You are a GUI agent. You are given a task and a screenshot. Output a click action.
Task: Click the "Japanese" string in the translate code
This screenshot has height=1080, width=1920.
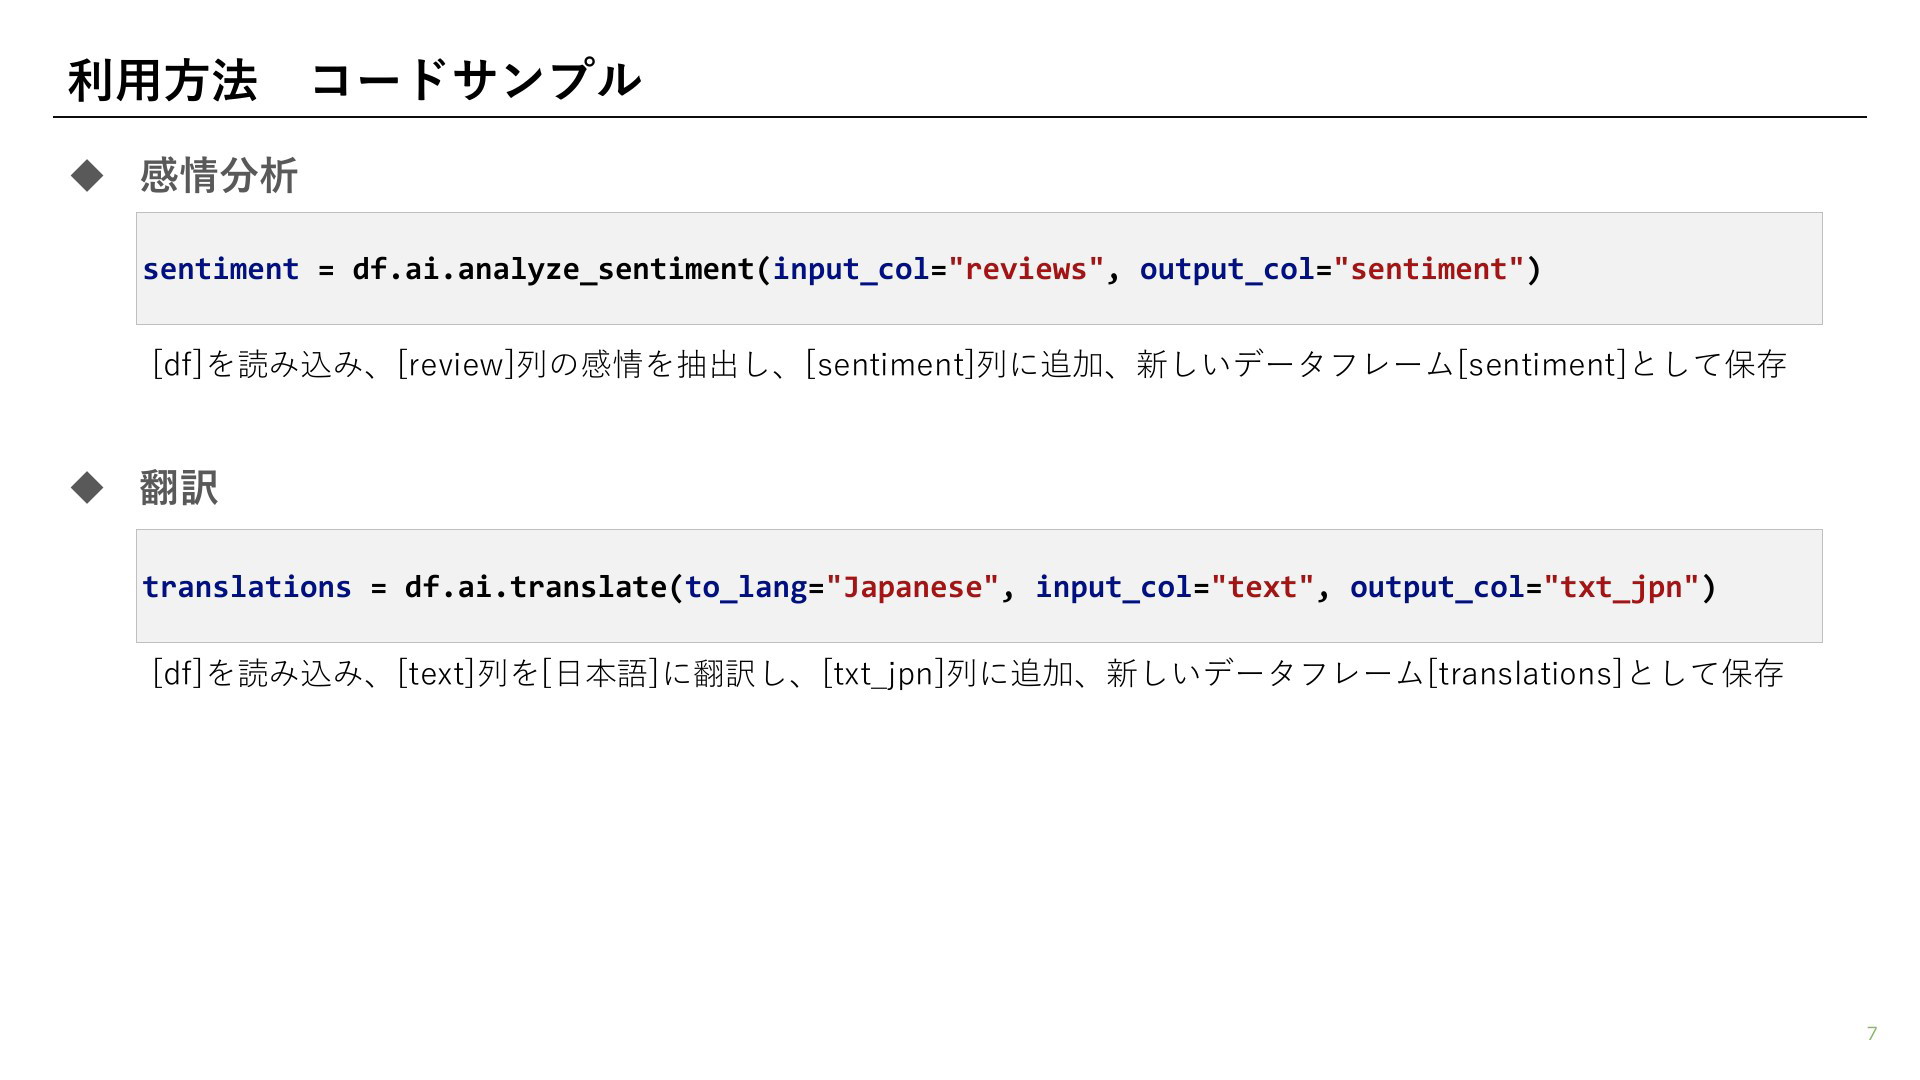point(913,587)
